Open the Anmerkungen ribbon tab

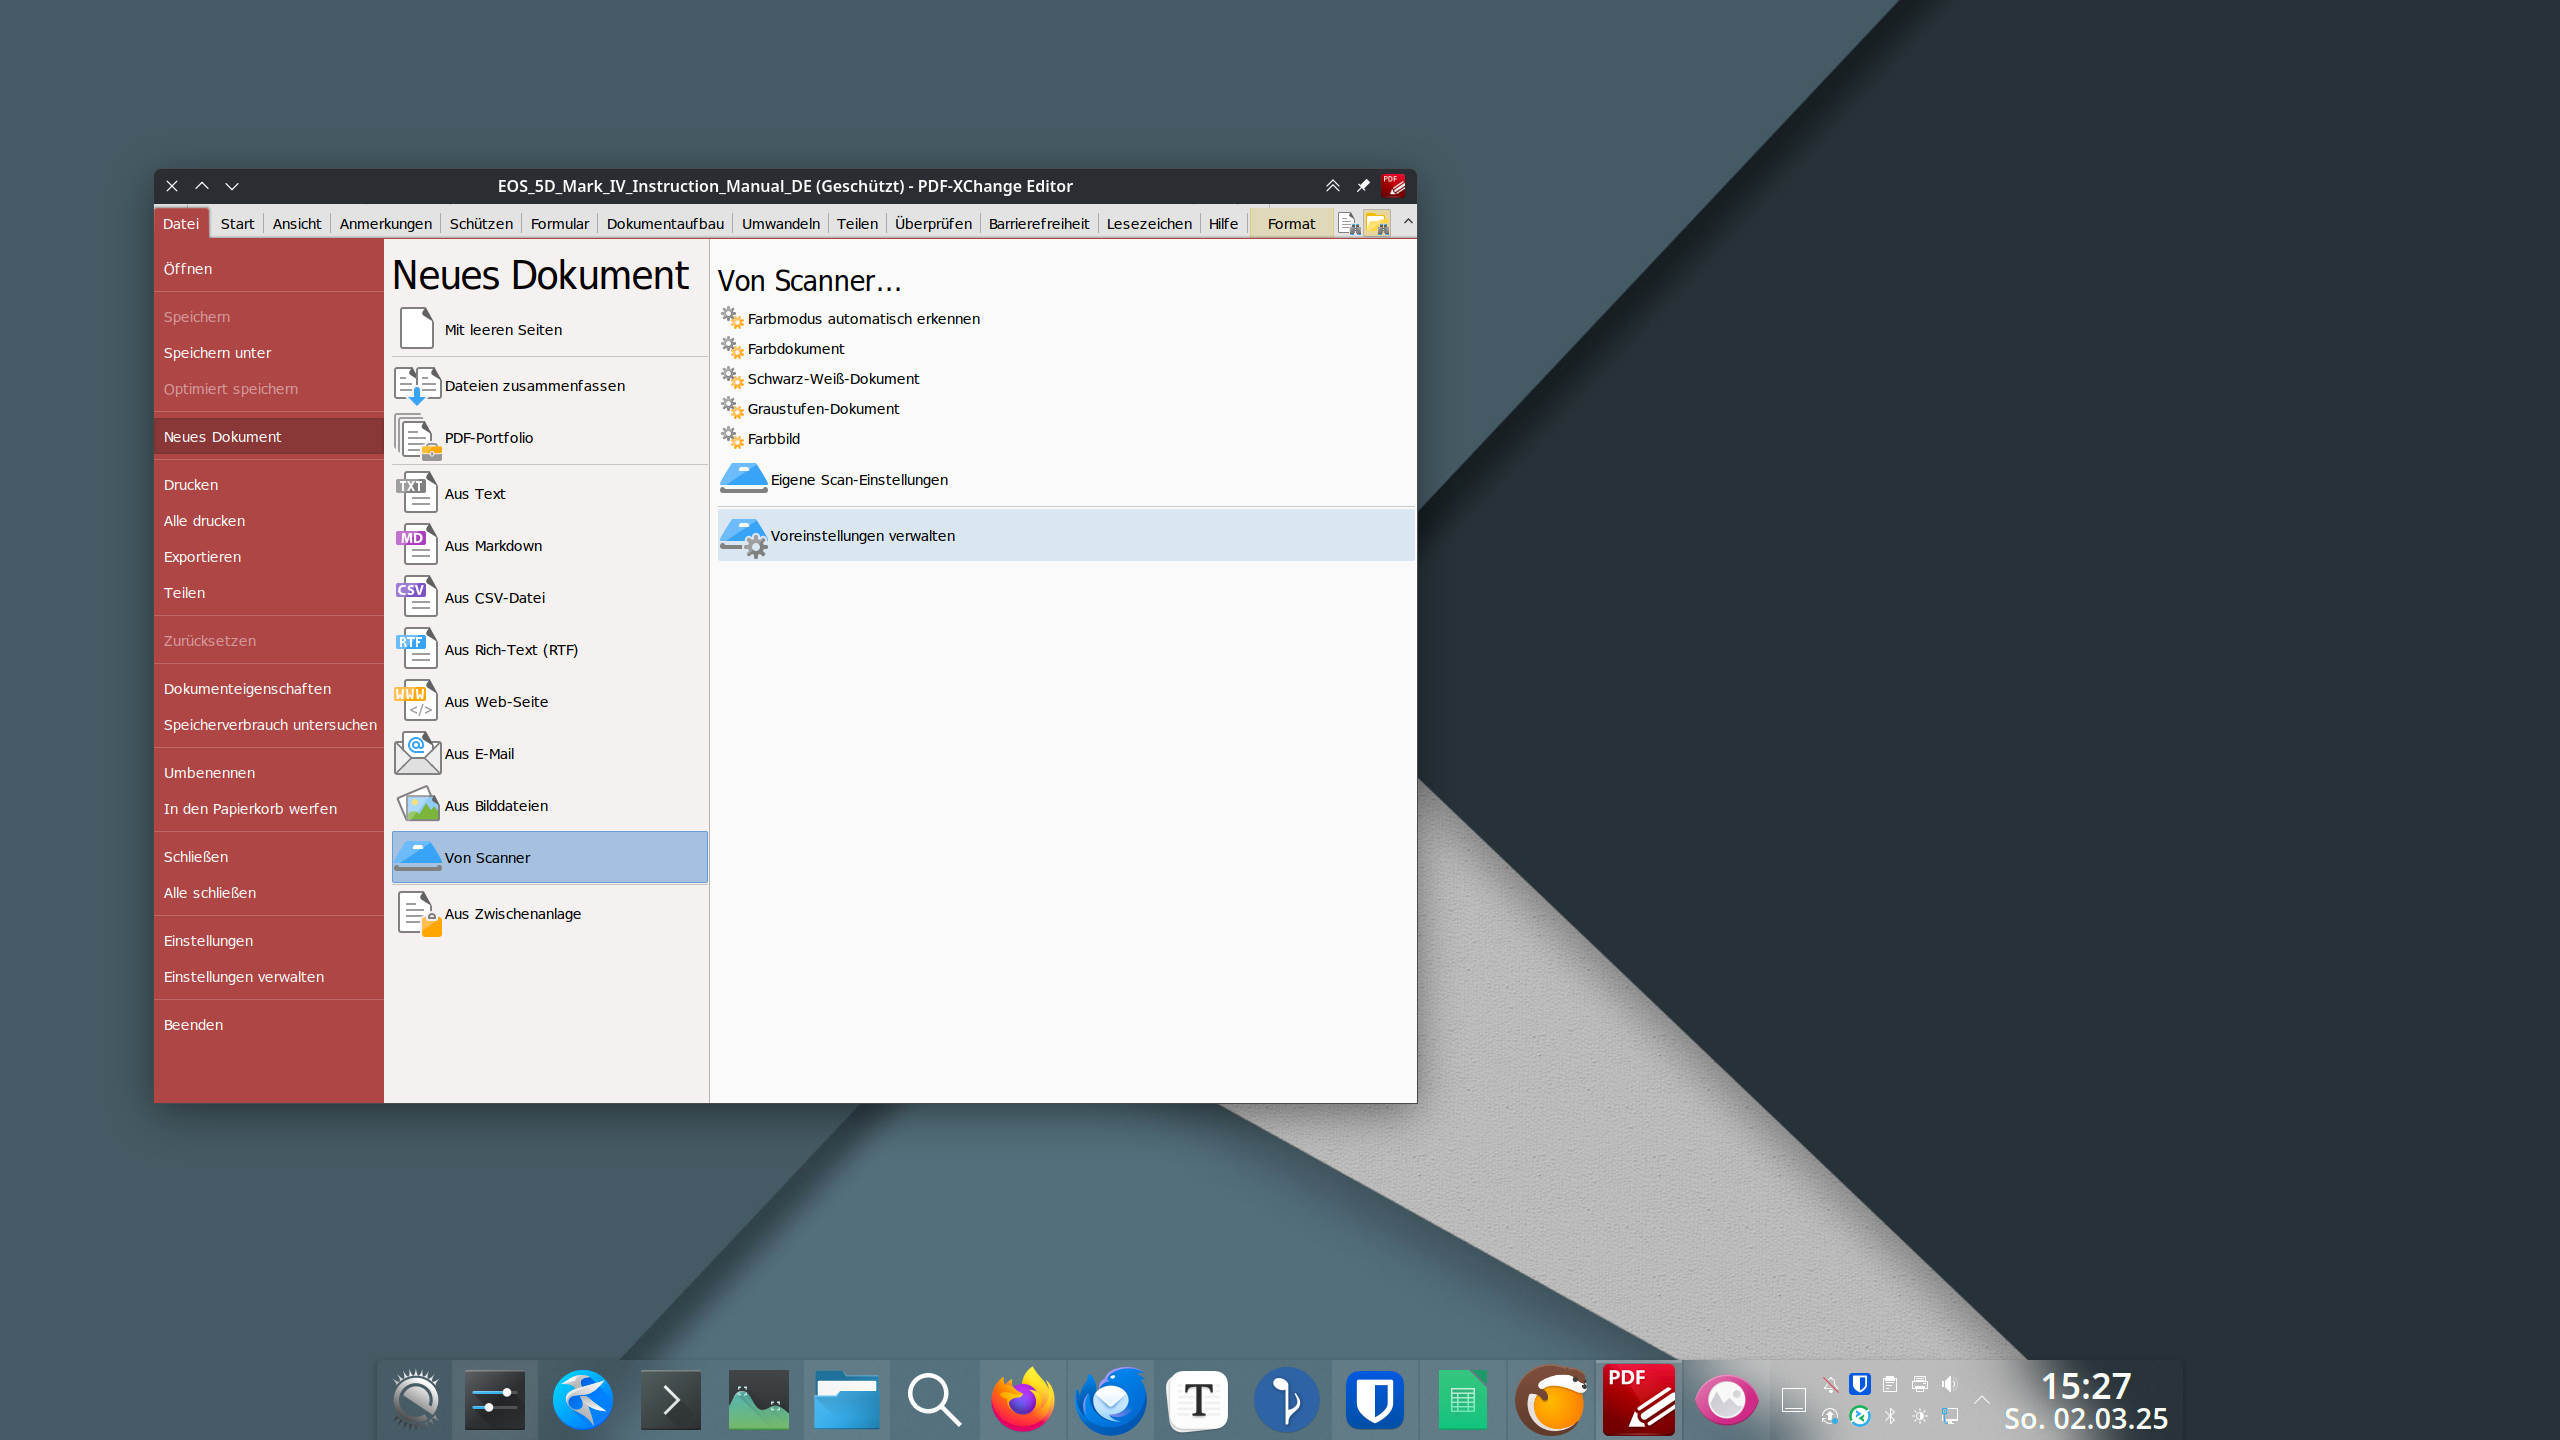(385, 223)
